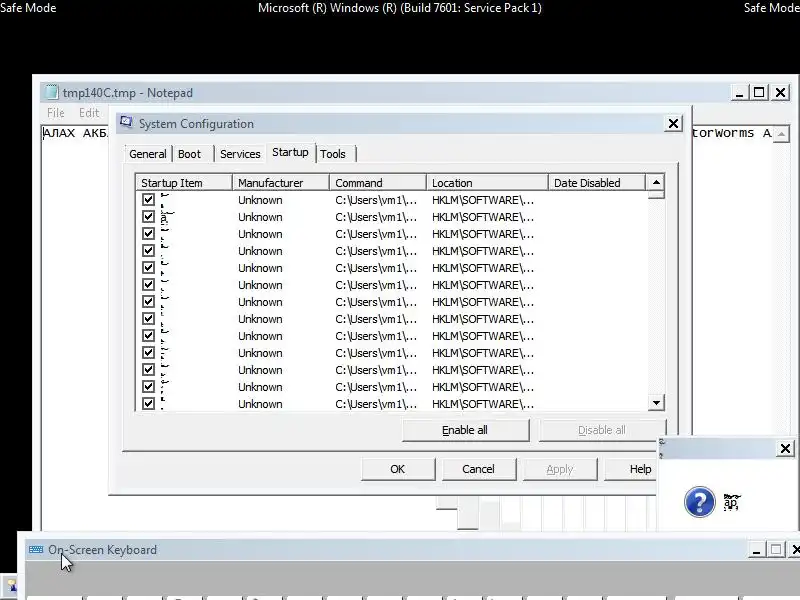
Task: Click Cancel in System Configuration
Action: coord(479,469)
